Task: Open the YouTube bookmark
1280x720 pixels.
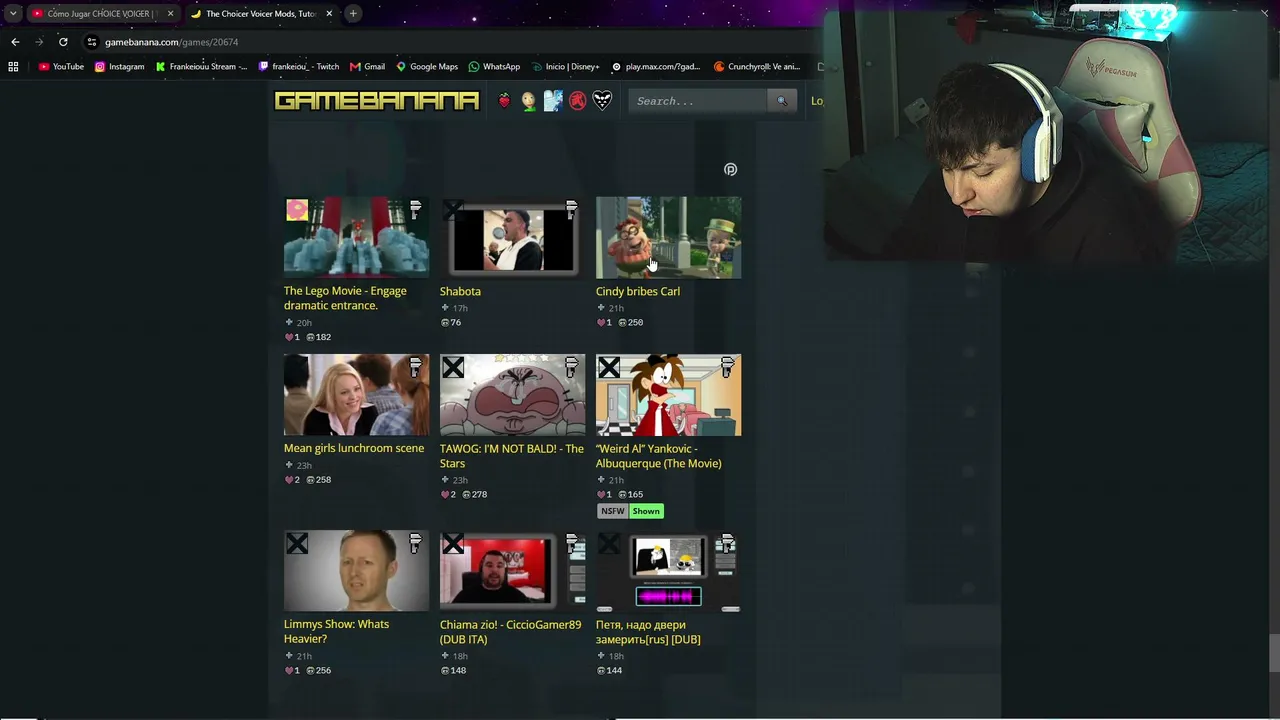Action: click(x=61, y=67)
